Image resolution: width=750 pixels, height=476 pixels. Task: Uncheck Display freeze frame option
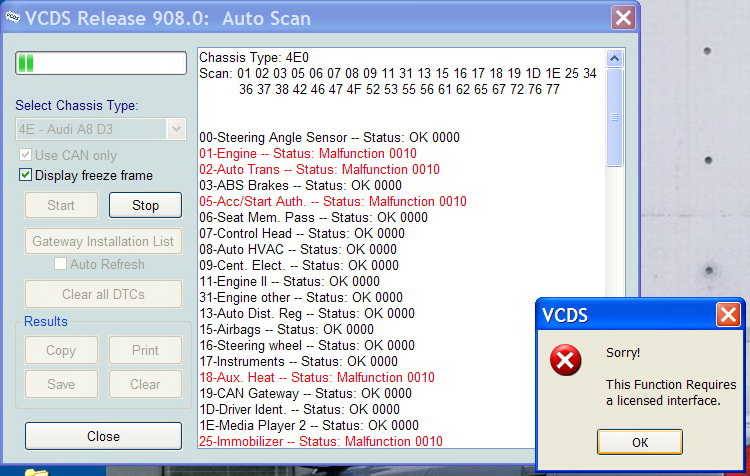pos(26,175)
